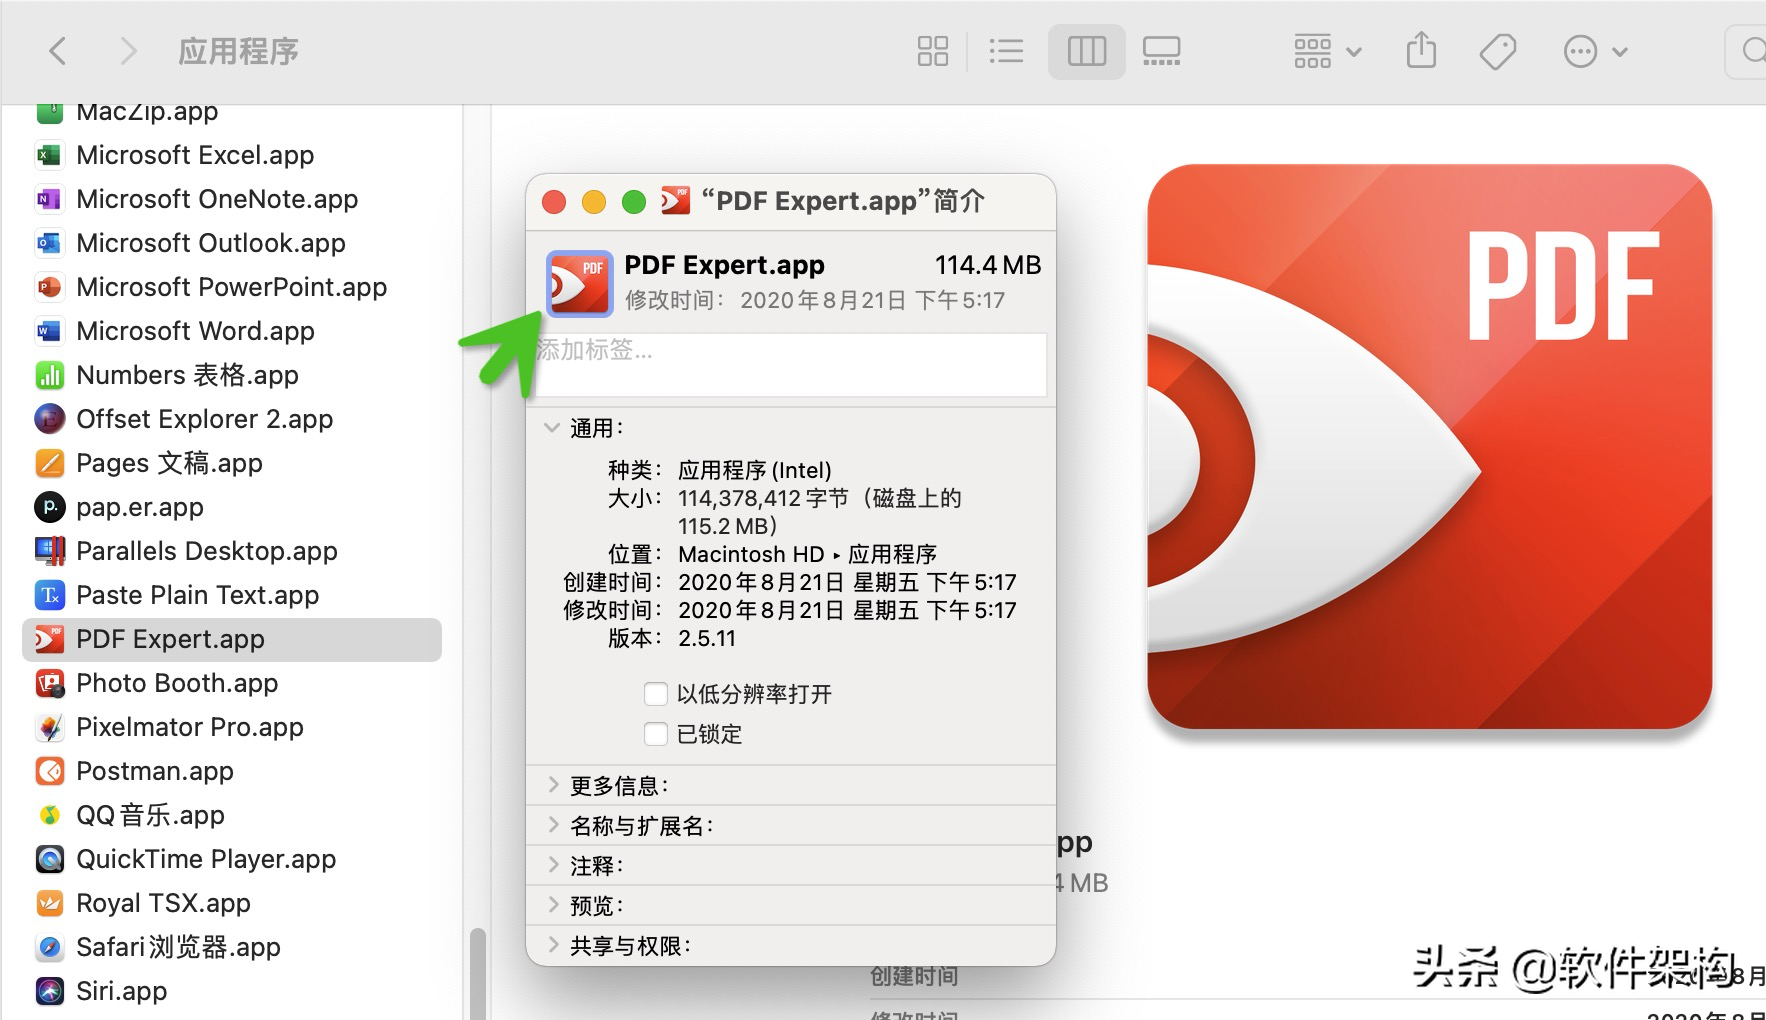Screen dimensions: 1766x1020
Task: Switch Finder to gallery view
Action: pos(1161,51)
